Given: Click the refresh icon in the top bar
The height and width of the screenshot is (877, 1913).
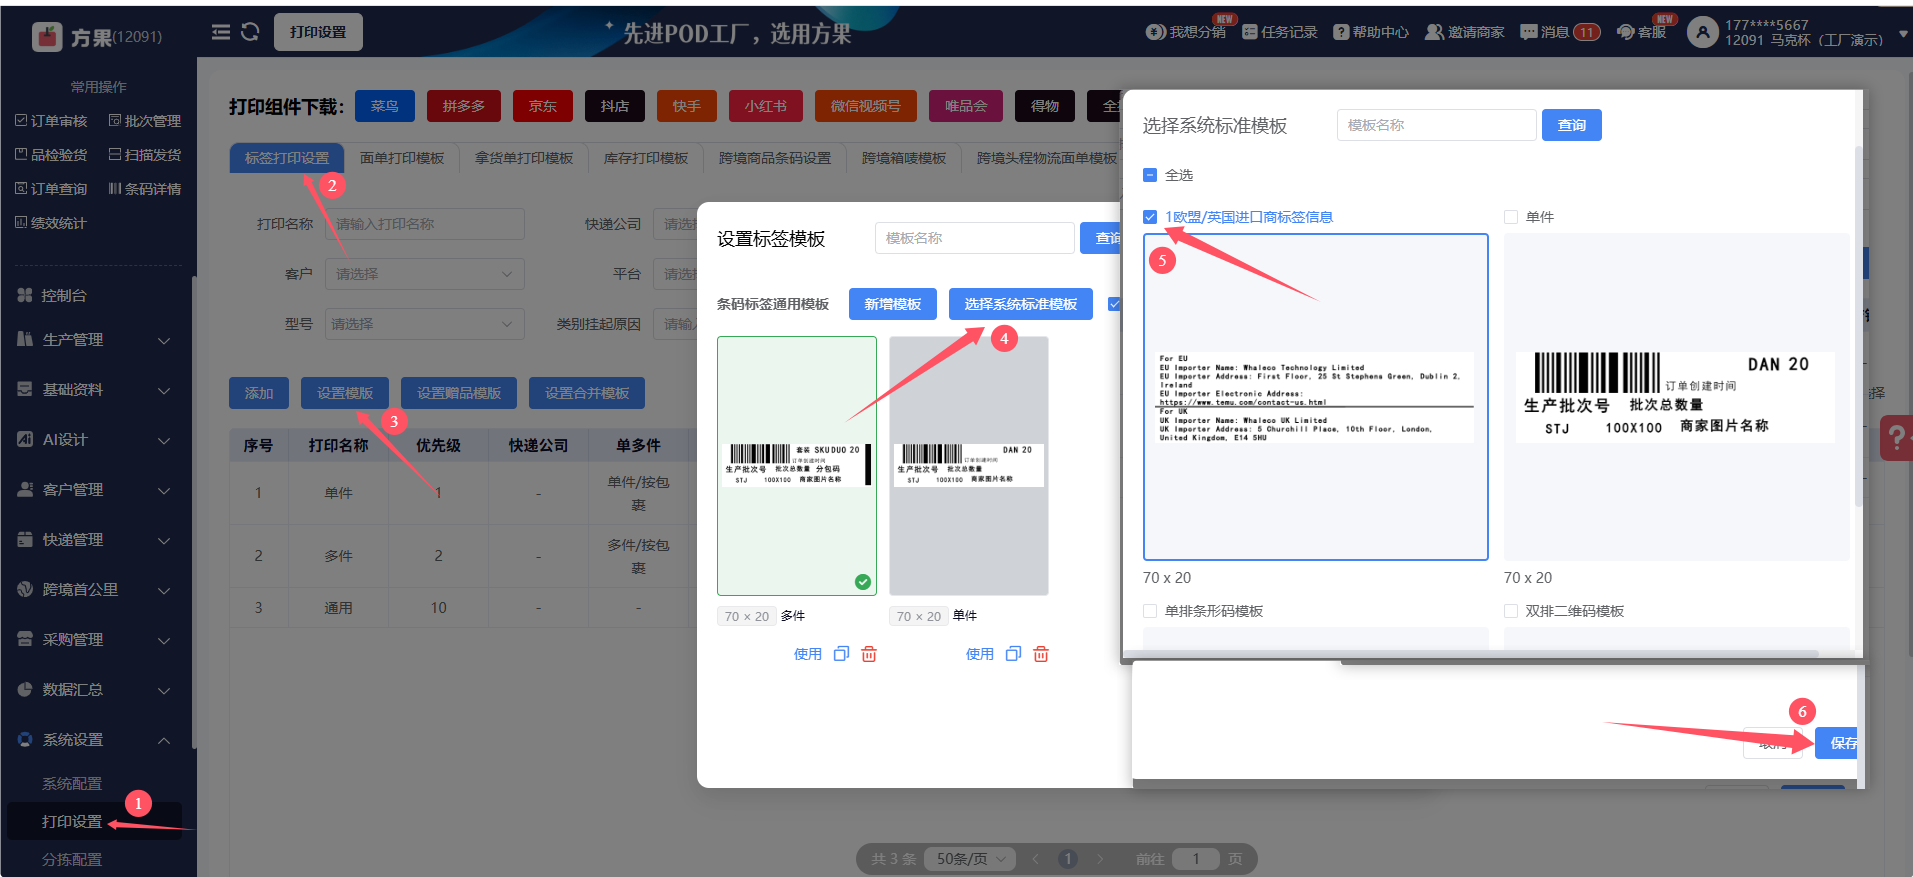Looking at the screenshot, I should point(250,32).
